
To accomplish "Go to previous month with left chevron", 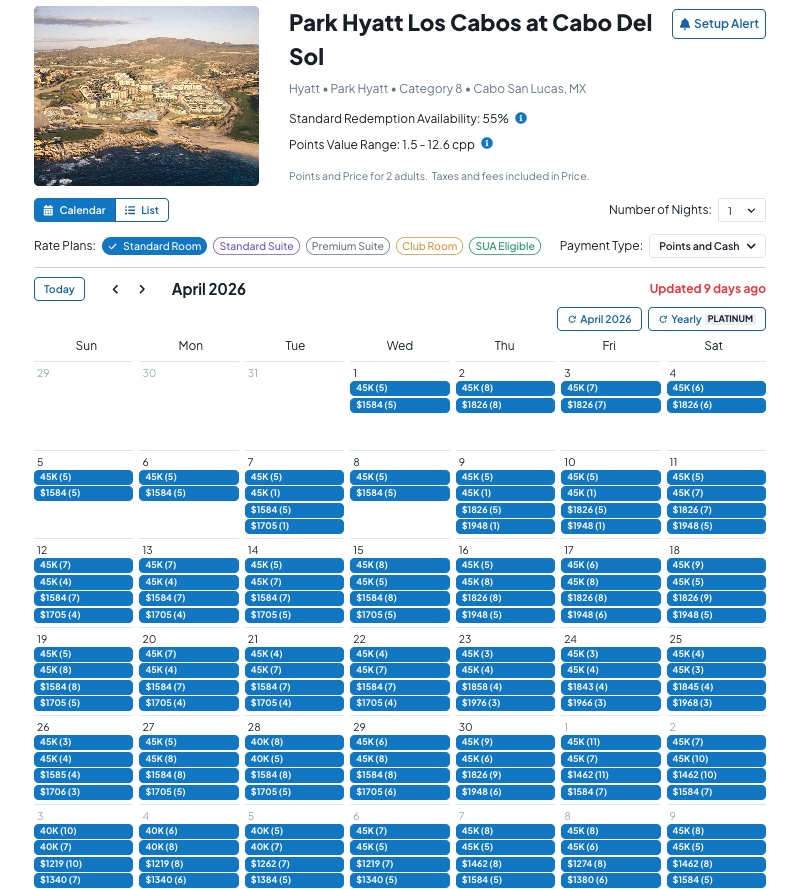I will coord(116,289).
